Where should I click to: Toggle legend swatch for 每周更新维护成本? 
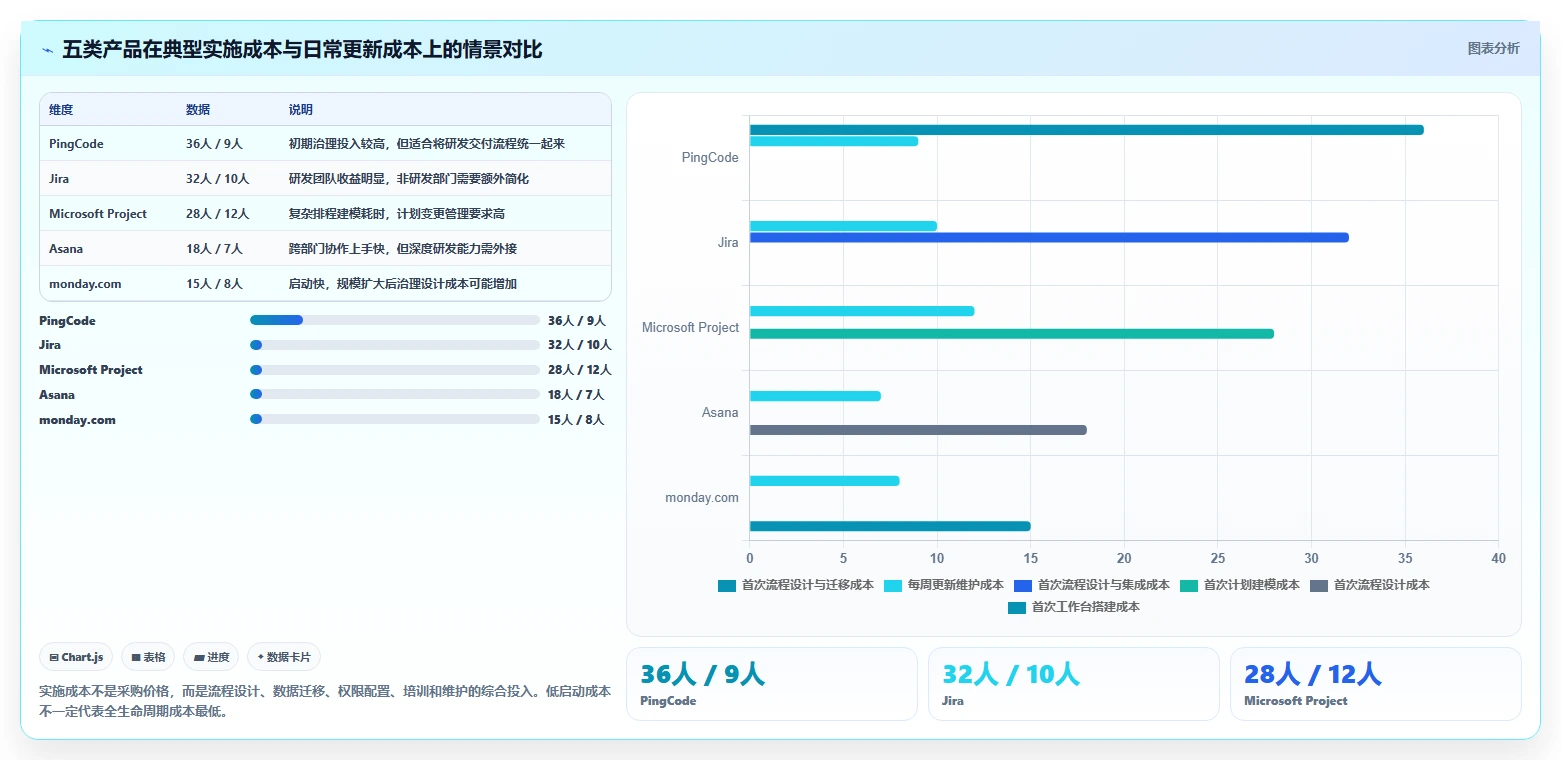[x=893, y=585]
